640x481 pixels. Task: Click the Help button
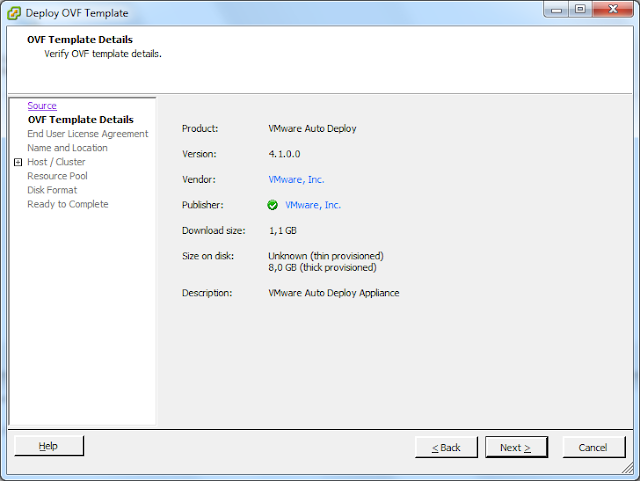click(49, 446)
